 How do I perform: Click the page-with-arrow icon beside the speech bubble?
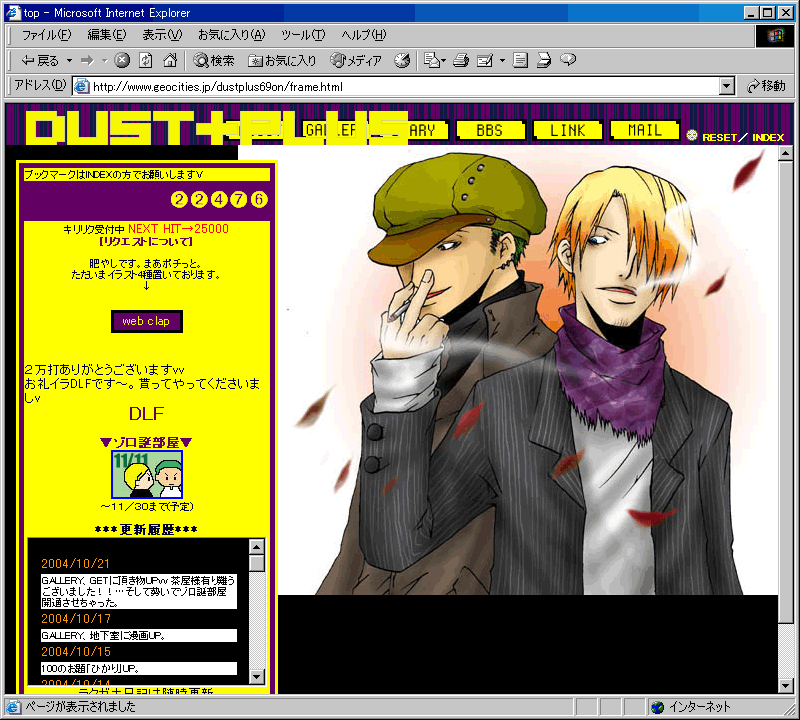pyautogui.click(x=544, y=60)
